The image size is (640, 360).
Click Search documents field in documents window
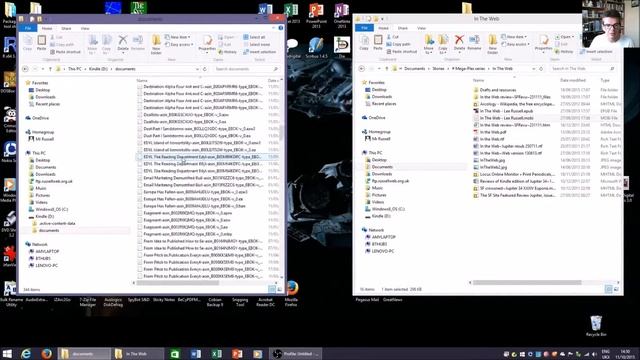click(x=247, y=69)
